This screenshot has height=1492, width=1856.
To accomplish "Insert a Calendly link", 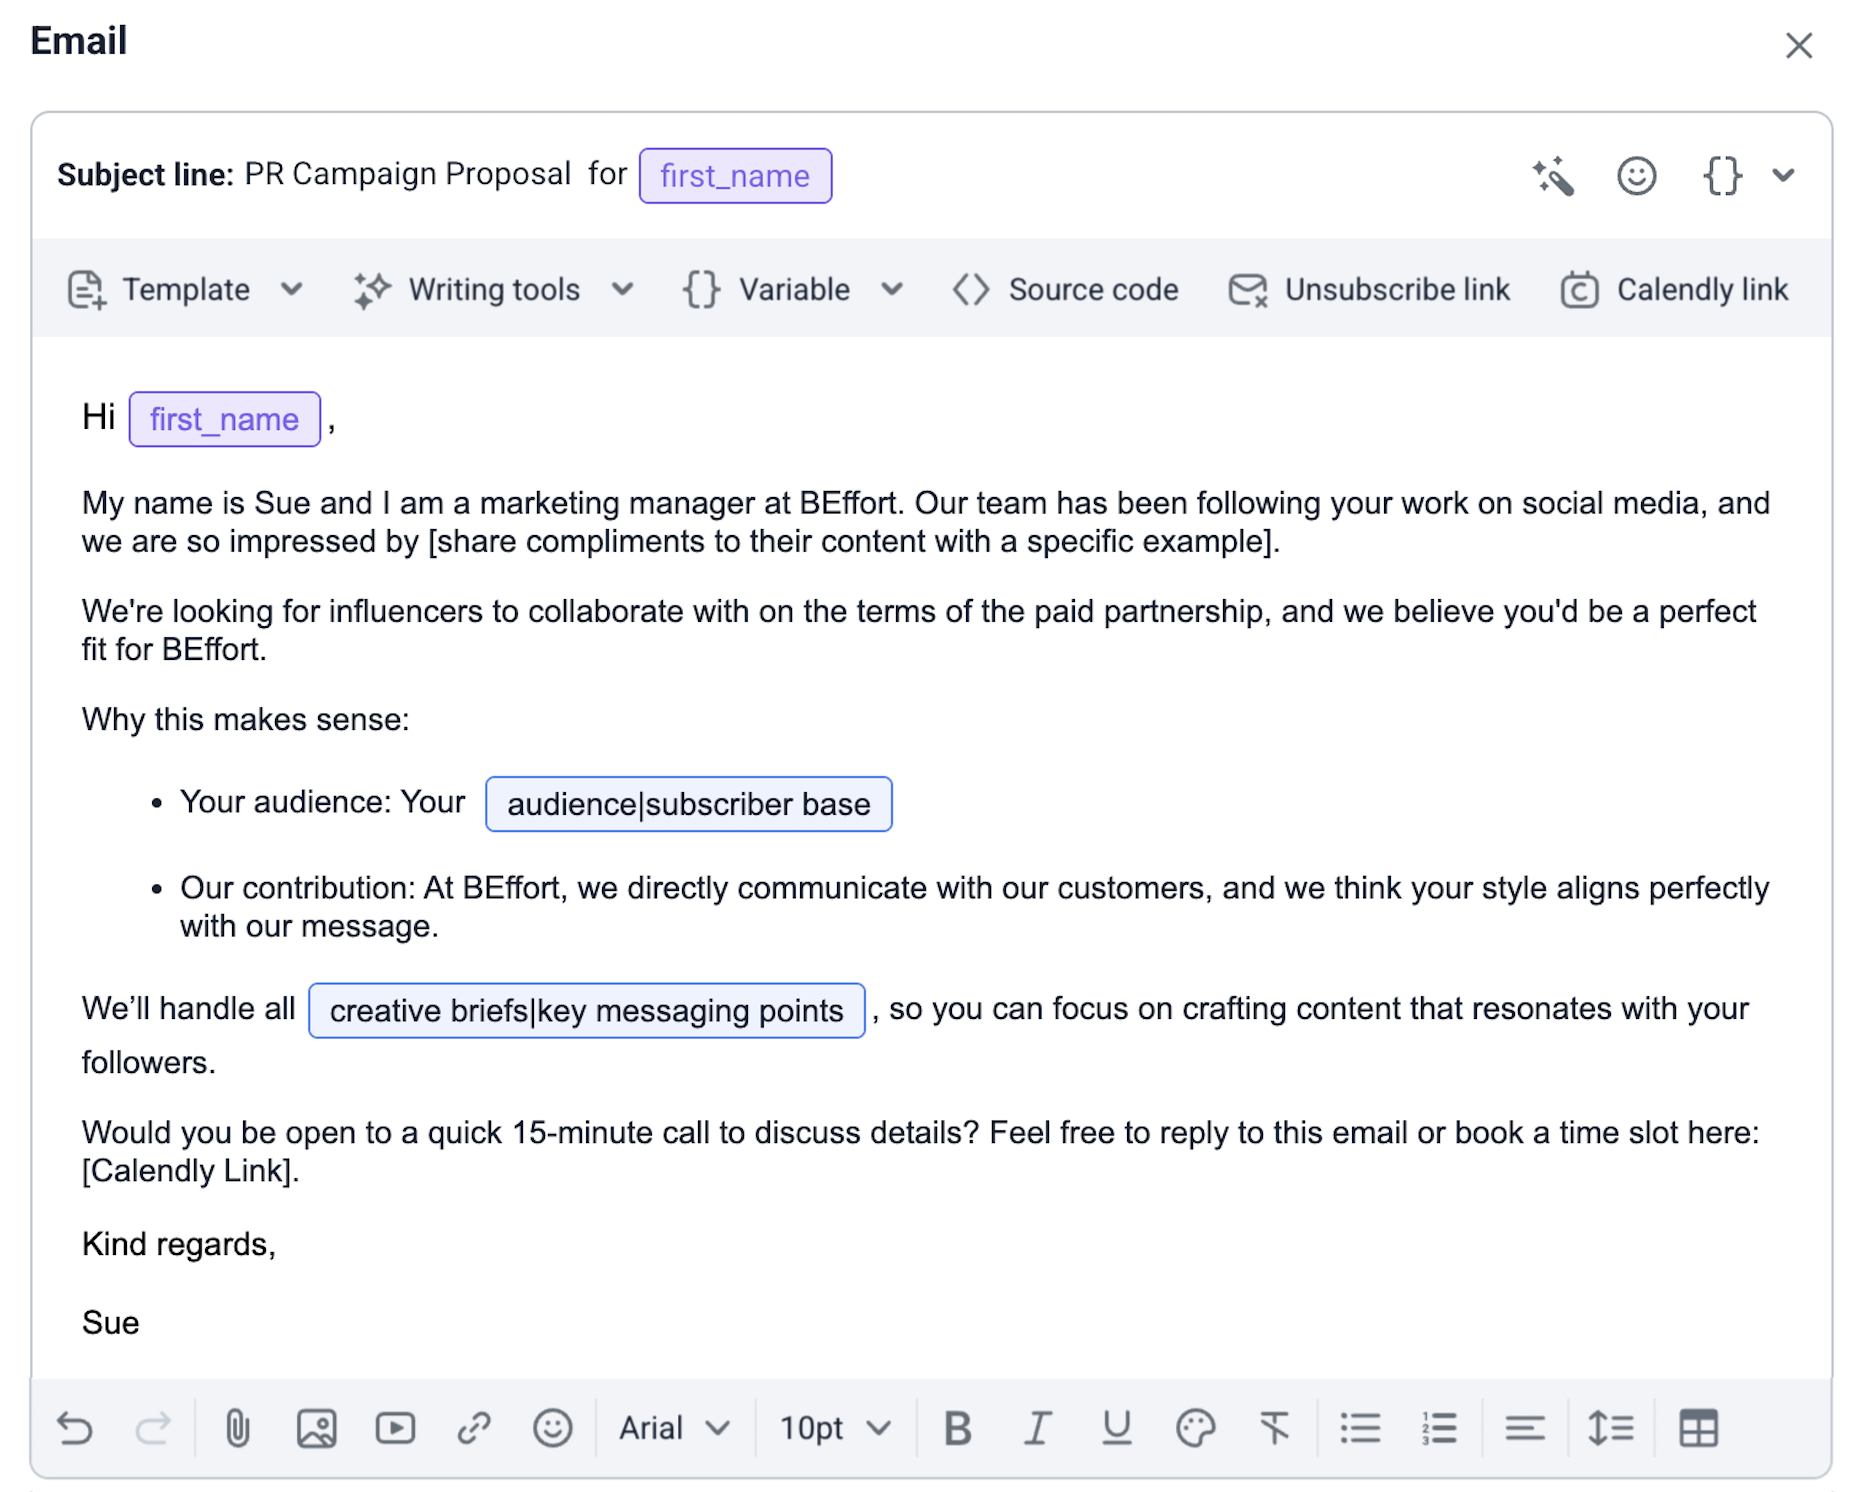I will pos(1674,289).
